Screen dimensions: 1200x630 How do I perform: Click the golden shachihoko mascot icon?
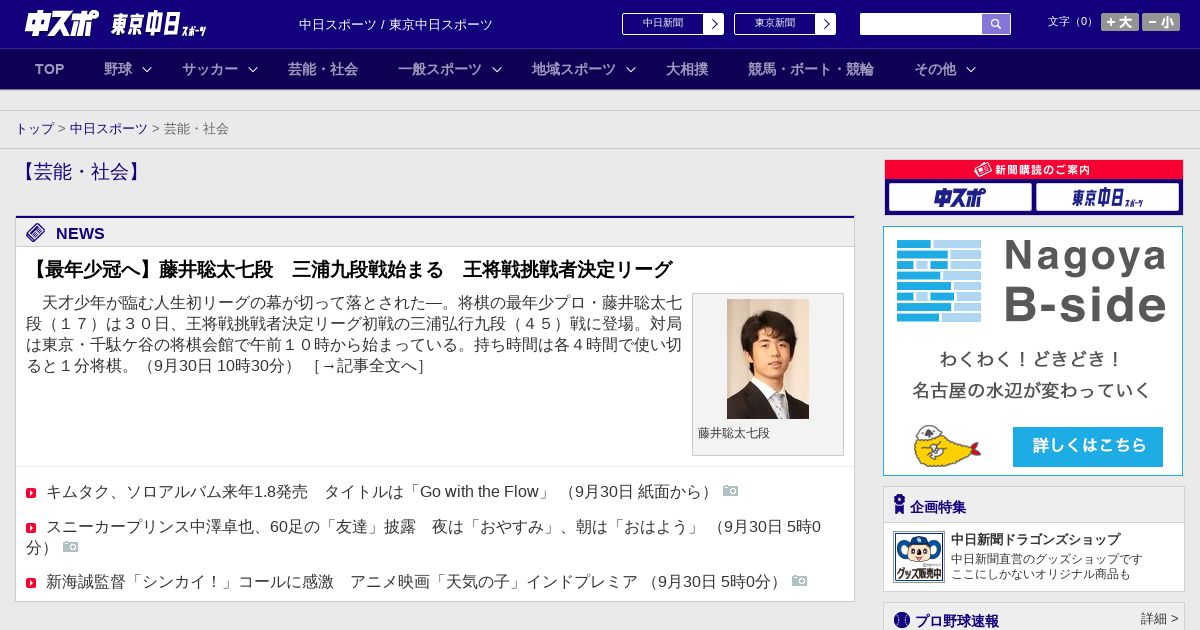tap(945, 446)
